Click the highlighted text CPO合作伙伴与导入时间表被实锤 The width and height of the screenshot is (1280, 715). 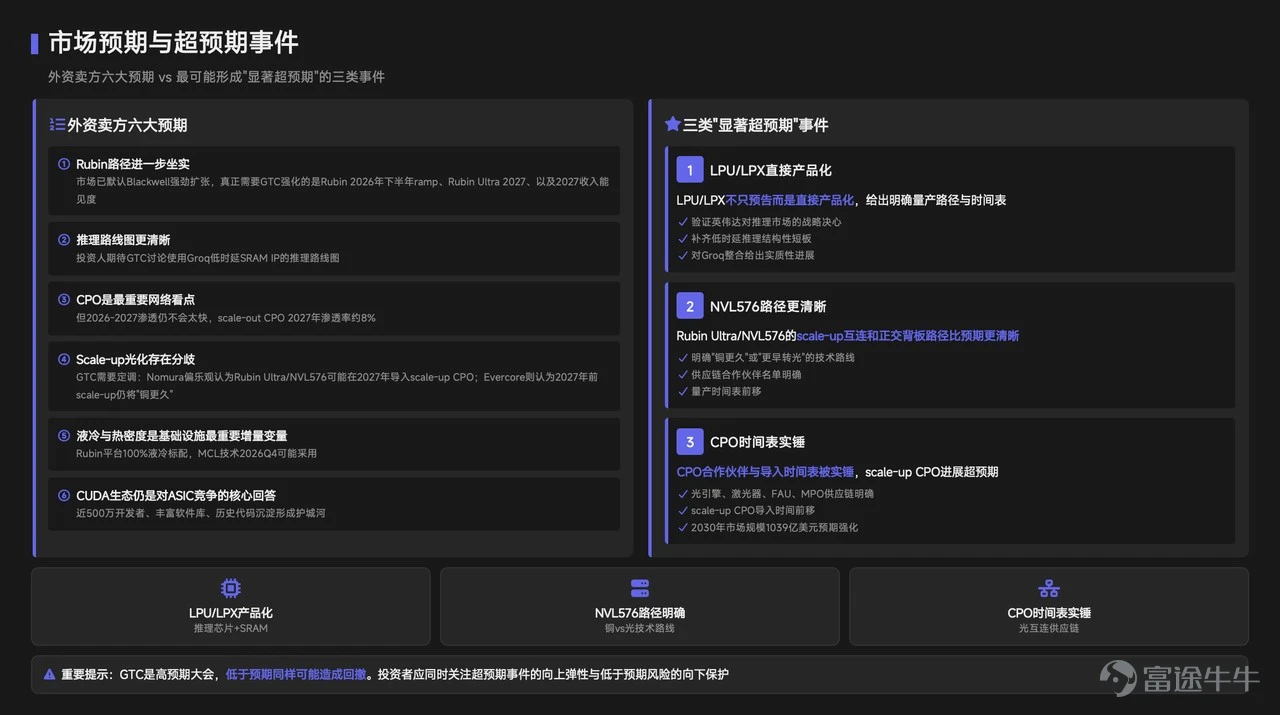coord(766,472)
